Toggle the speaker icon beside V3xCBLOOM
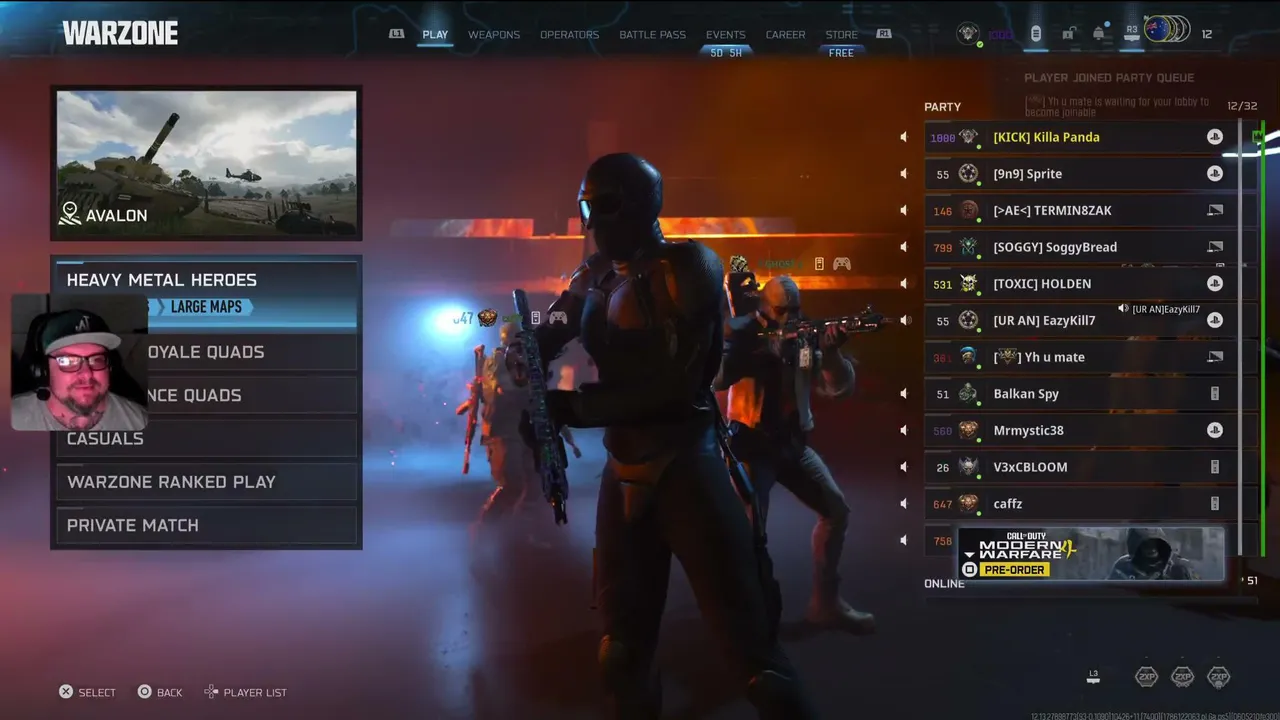Viewport: 1280px width, 720px height. 904,467
